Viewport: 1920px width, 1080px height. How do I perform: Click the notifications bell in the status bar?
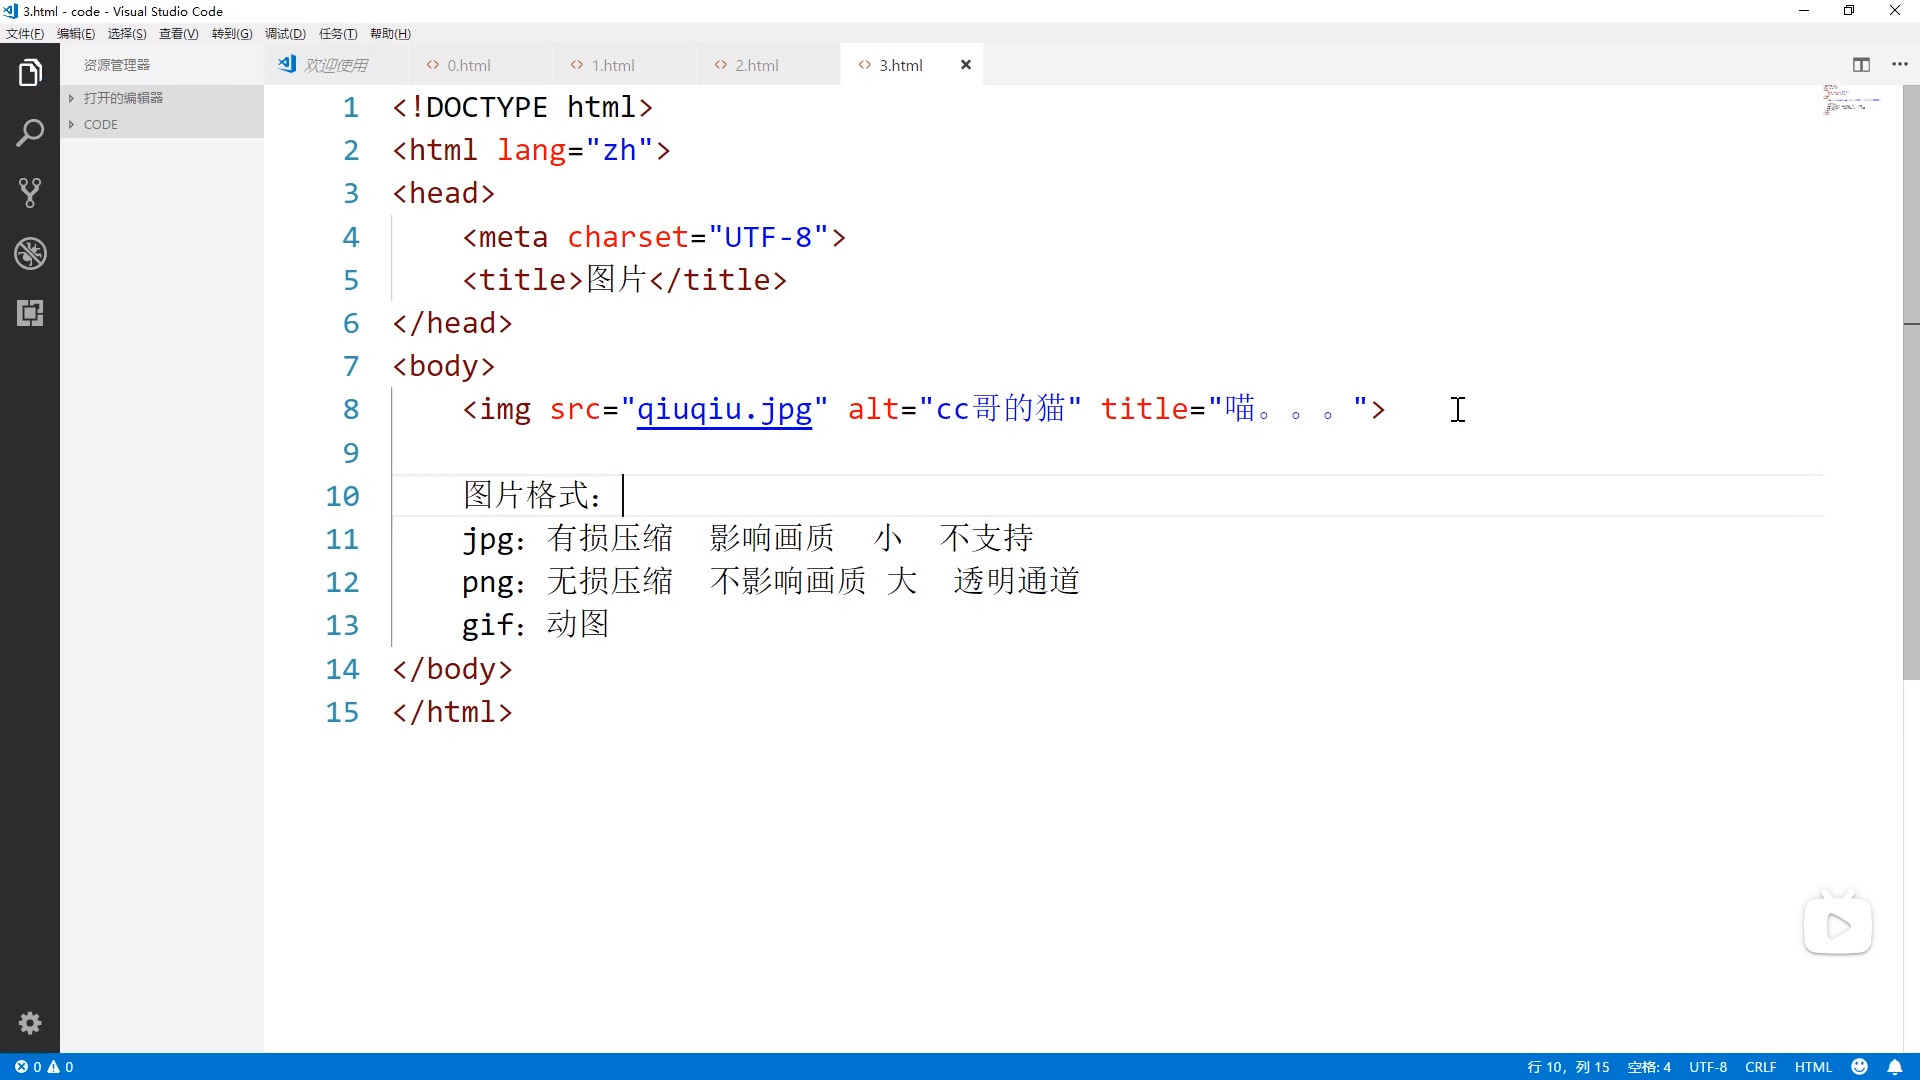point(1894,1067)
